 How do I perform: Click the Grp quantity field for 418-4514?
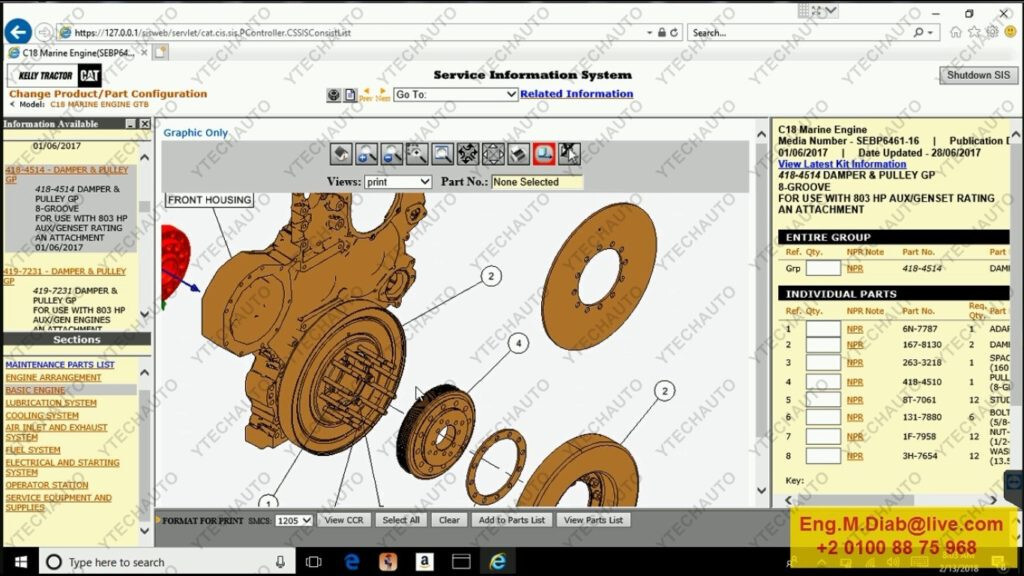click(823, 268)
